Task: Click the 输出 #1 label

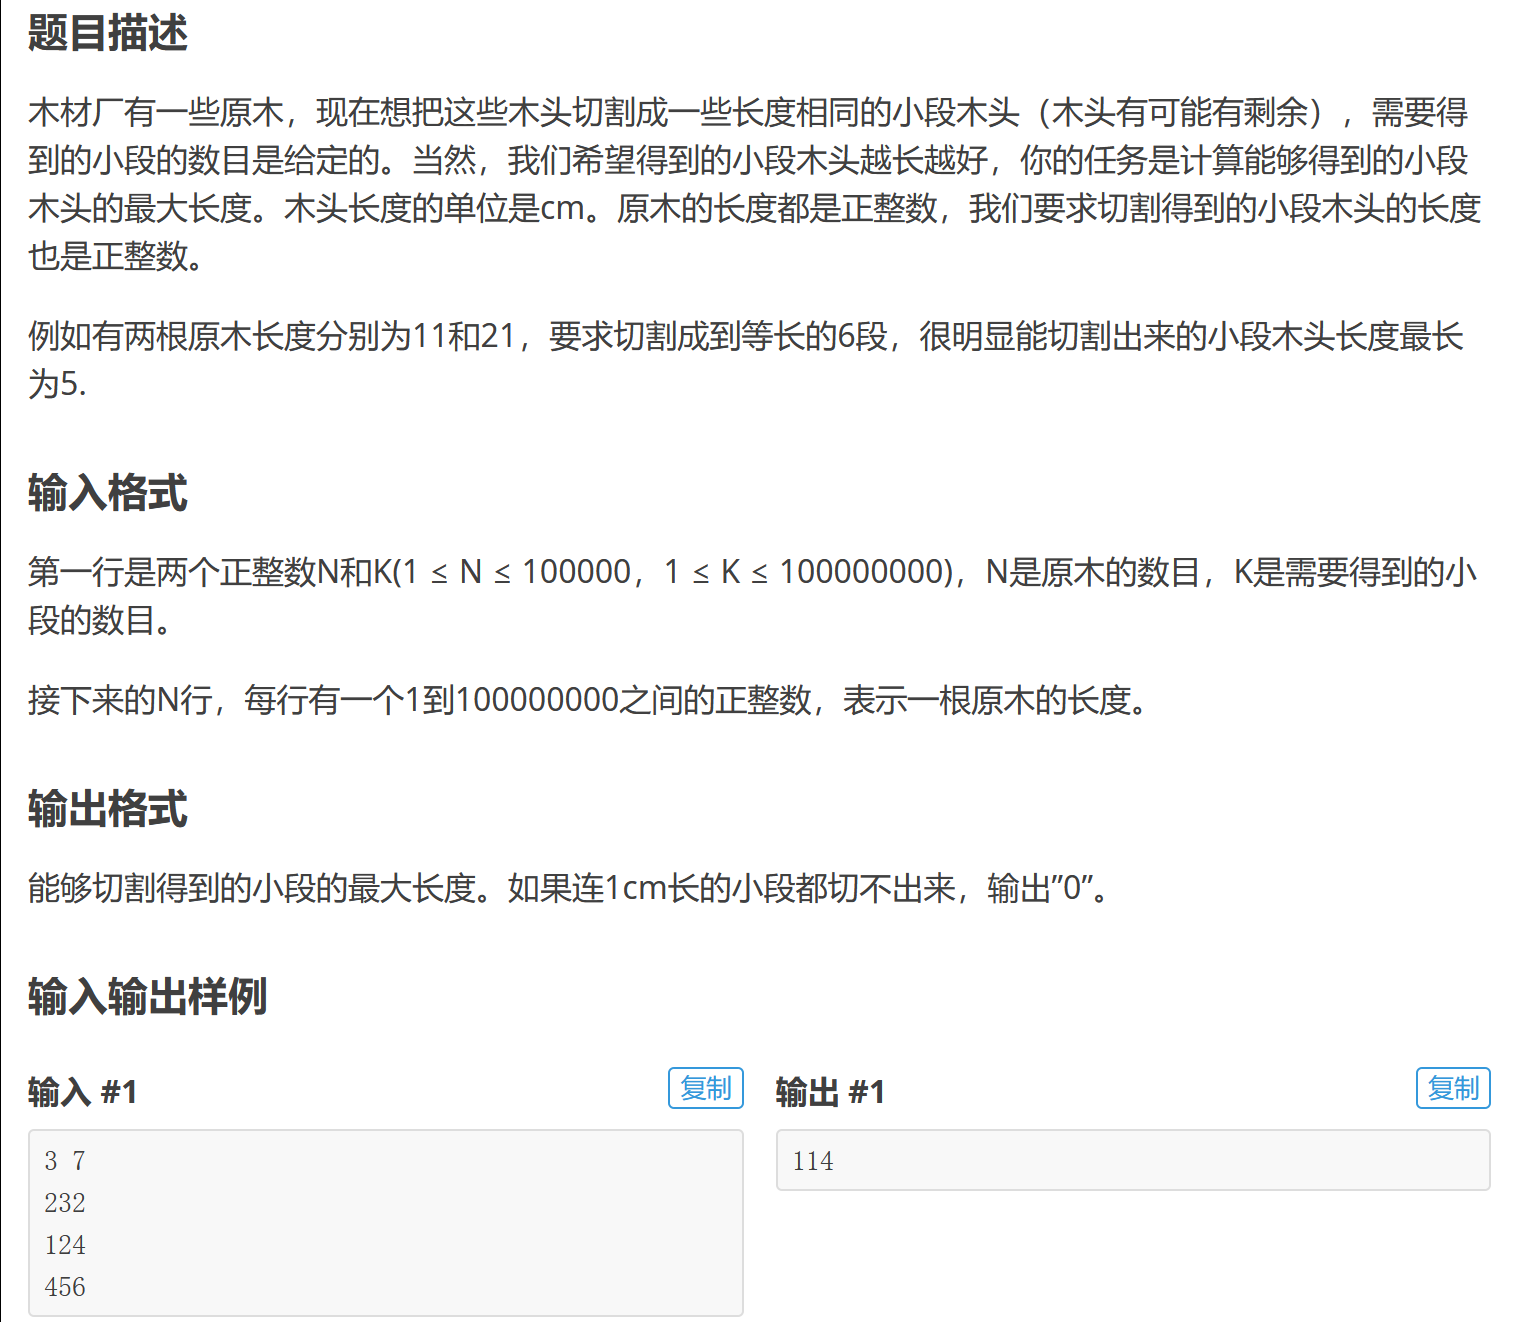Action: [x=830, y=1092]
